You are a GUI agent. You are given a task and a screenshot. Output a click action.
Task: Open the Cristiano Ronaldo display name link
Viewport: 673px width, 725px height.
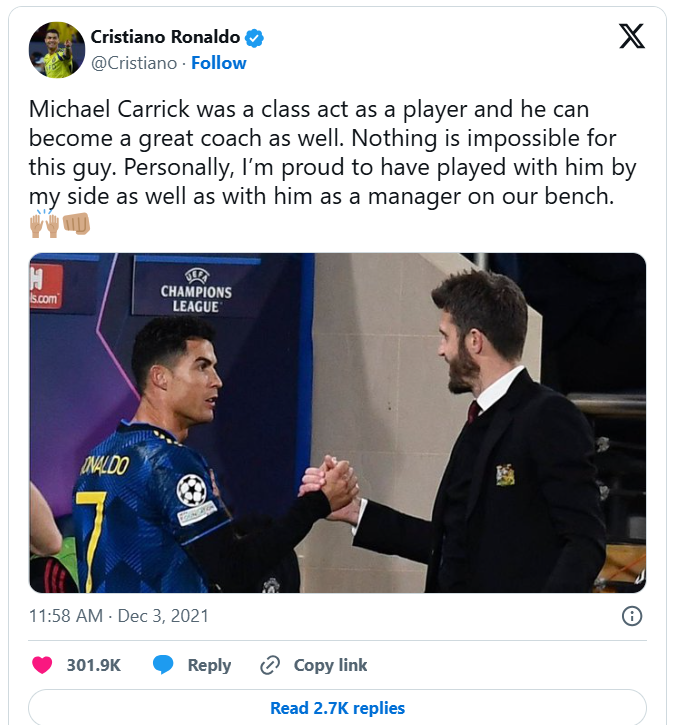pyautogui.click(x=165, y=38)
